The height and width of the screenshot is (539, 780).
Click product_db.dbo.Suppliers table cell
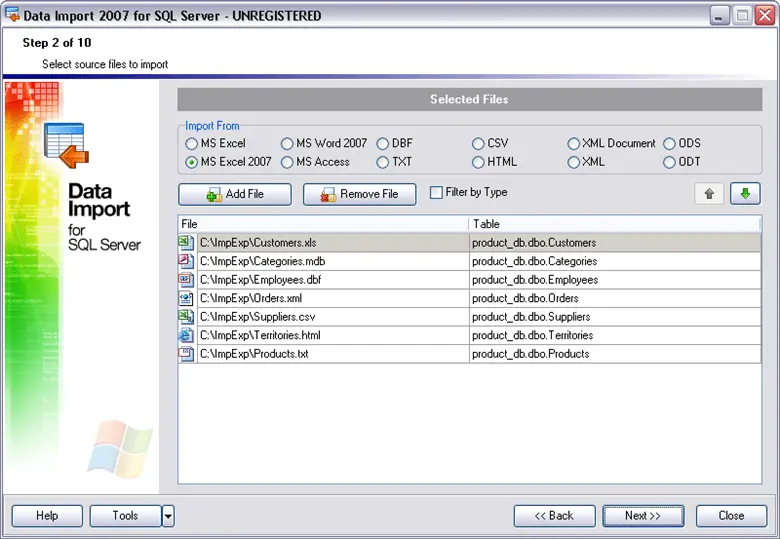point(615,317)
